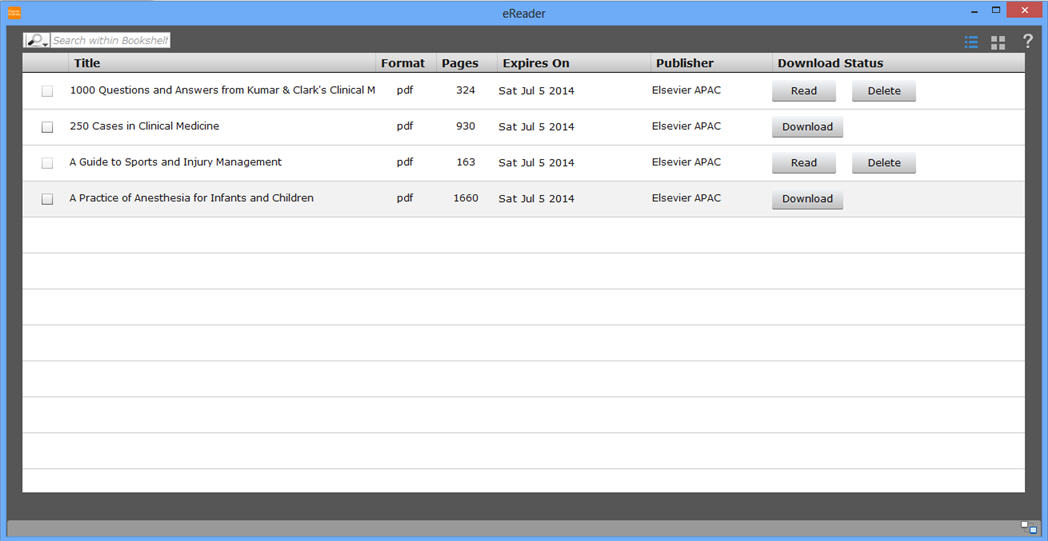The height and width of the screenshot is (541, 1048).
Task: Read A Guide to Sports and Injury Management
Action: tap(803, 163)
